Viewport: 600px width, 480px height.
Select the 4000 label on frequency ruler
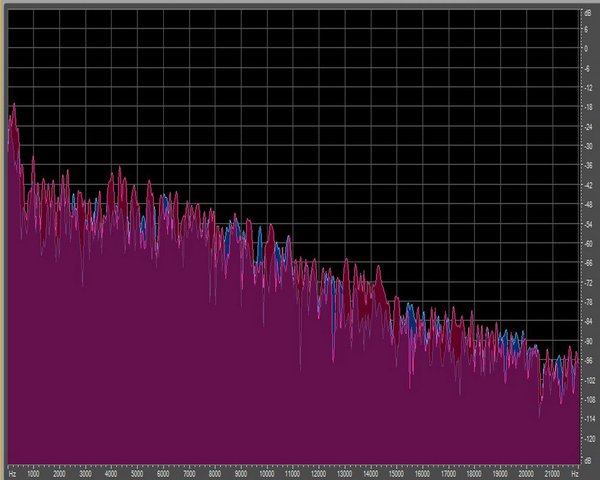coord(111,474)
